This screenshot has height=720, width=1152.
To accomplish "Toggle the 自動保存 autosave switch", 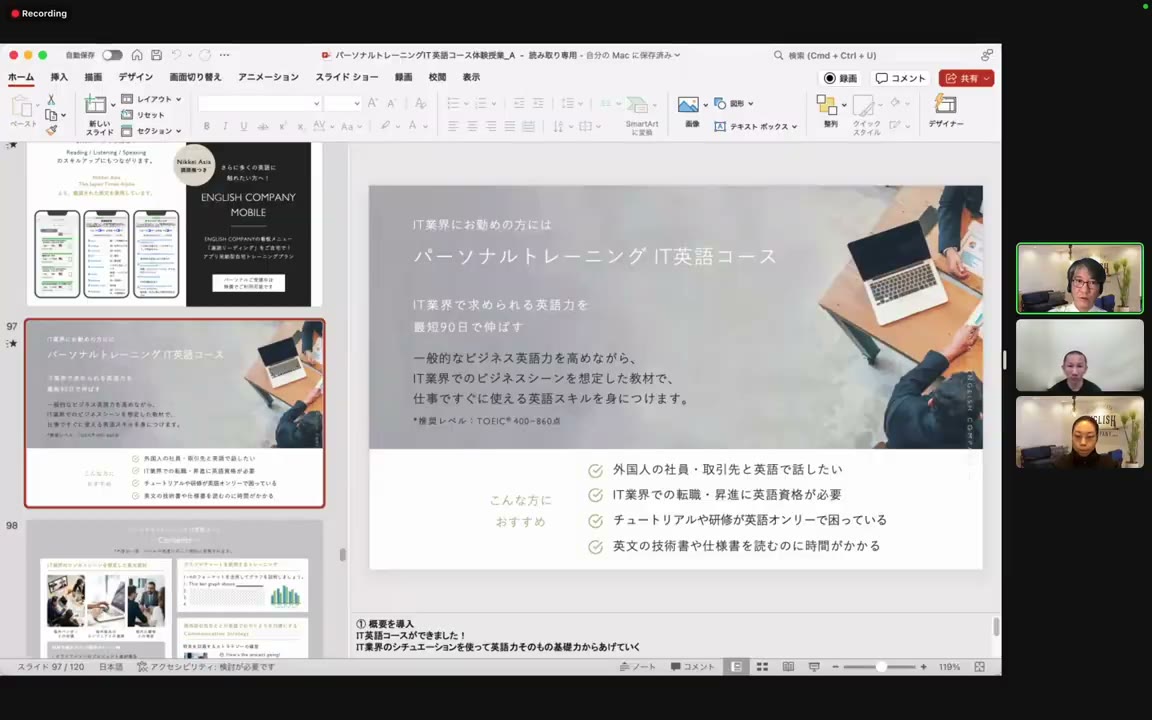I will 112,55.
